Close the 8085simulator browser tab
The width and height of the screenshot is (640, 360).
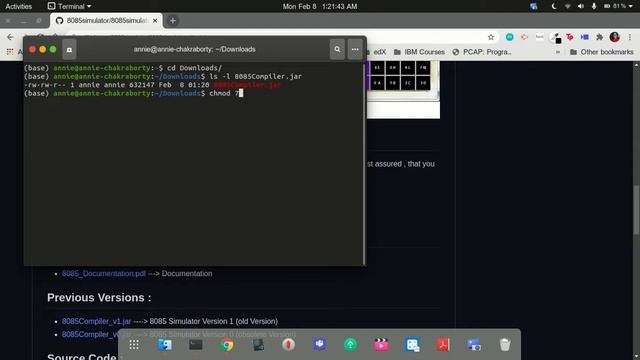[x=155, y=20]
